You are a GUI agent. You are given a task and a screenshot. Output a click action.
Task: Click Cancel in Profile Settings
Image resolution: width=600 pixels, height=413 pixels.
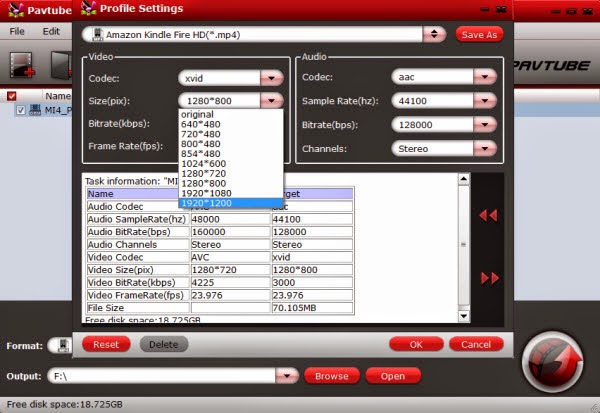[x=476, y=344]
